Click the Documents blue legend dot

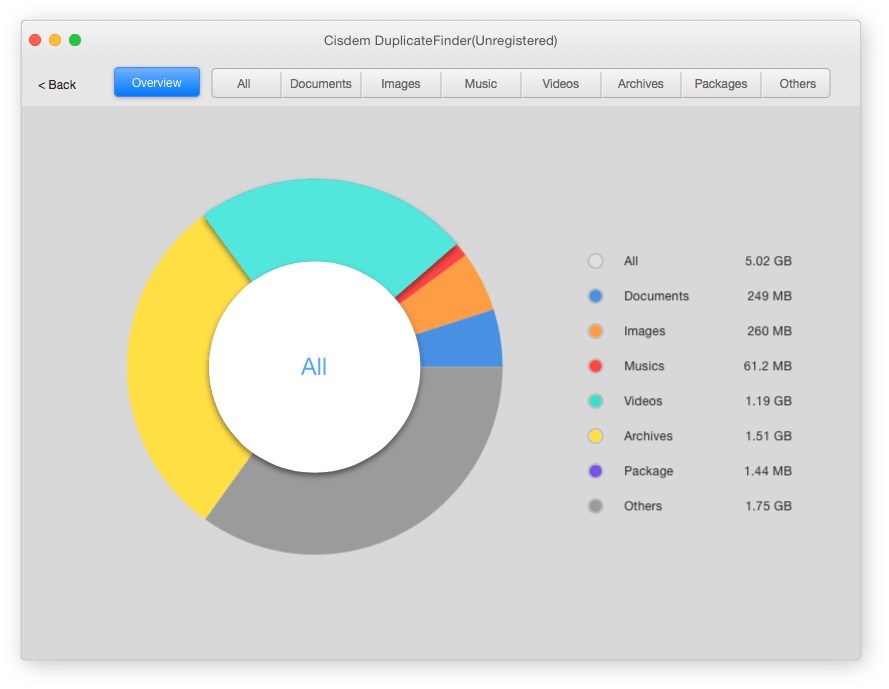pos(595,296)
